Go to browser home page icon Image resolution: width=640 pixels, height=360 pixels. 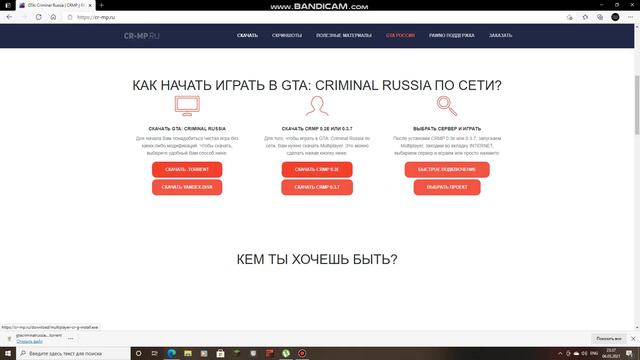point(53,17)
